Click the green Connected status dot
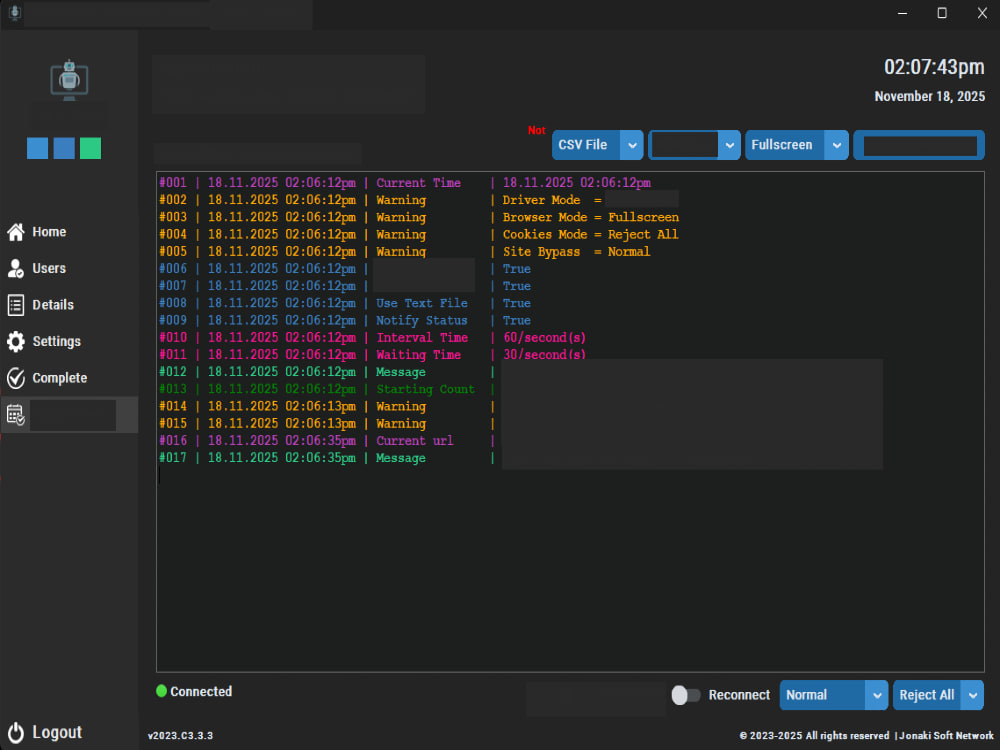This screenshot has width=1000, height=750. (x=161, y=691)
